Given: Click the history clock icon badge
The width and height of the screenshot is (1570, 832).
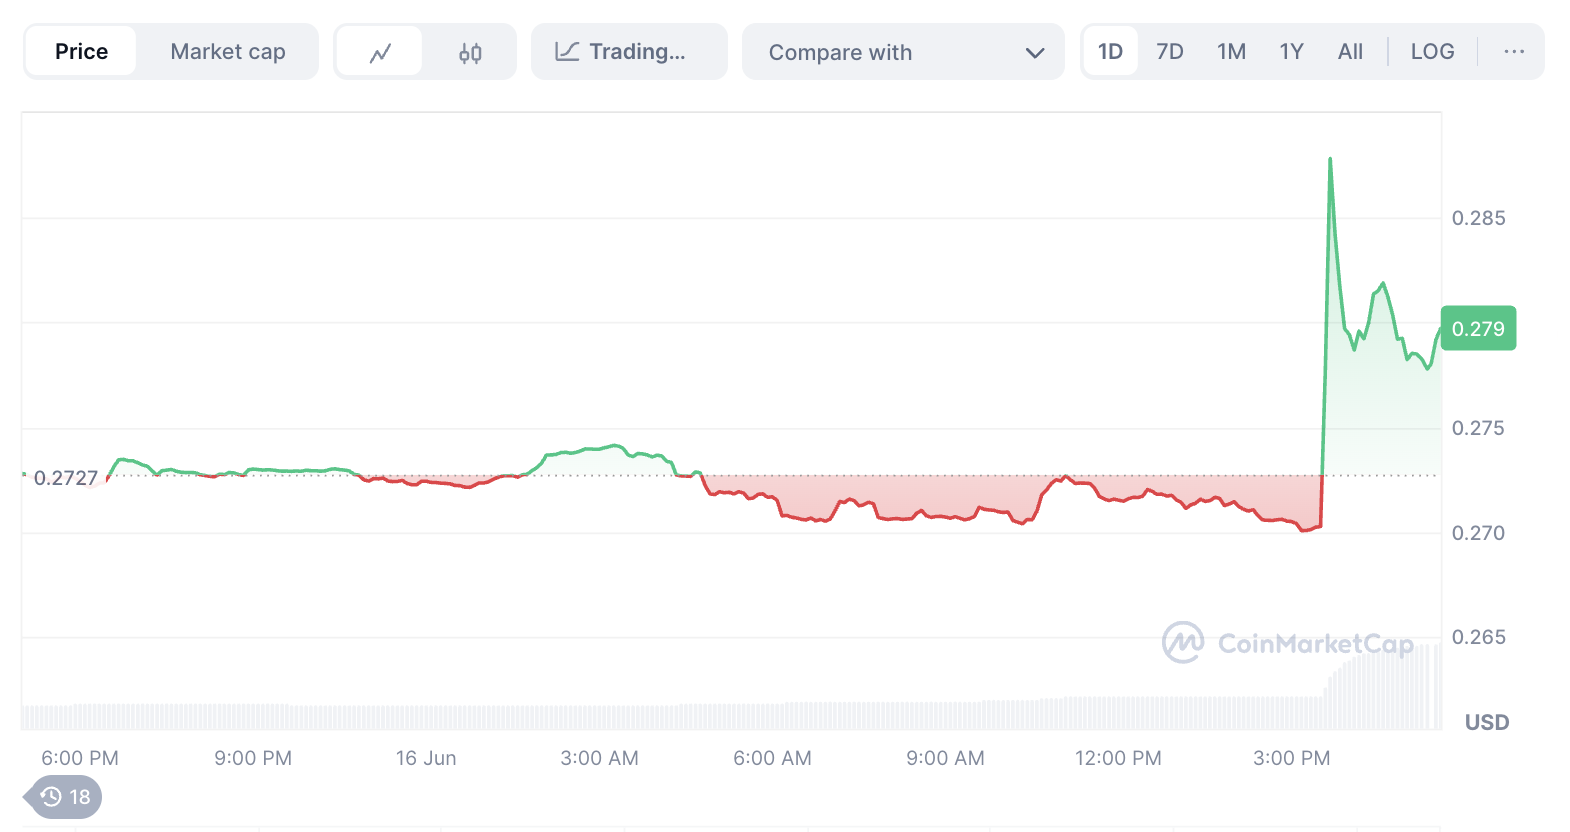Looking at the screenshot, I should [64, 797].
